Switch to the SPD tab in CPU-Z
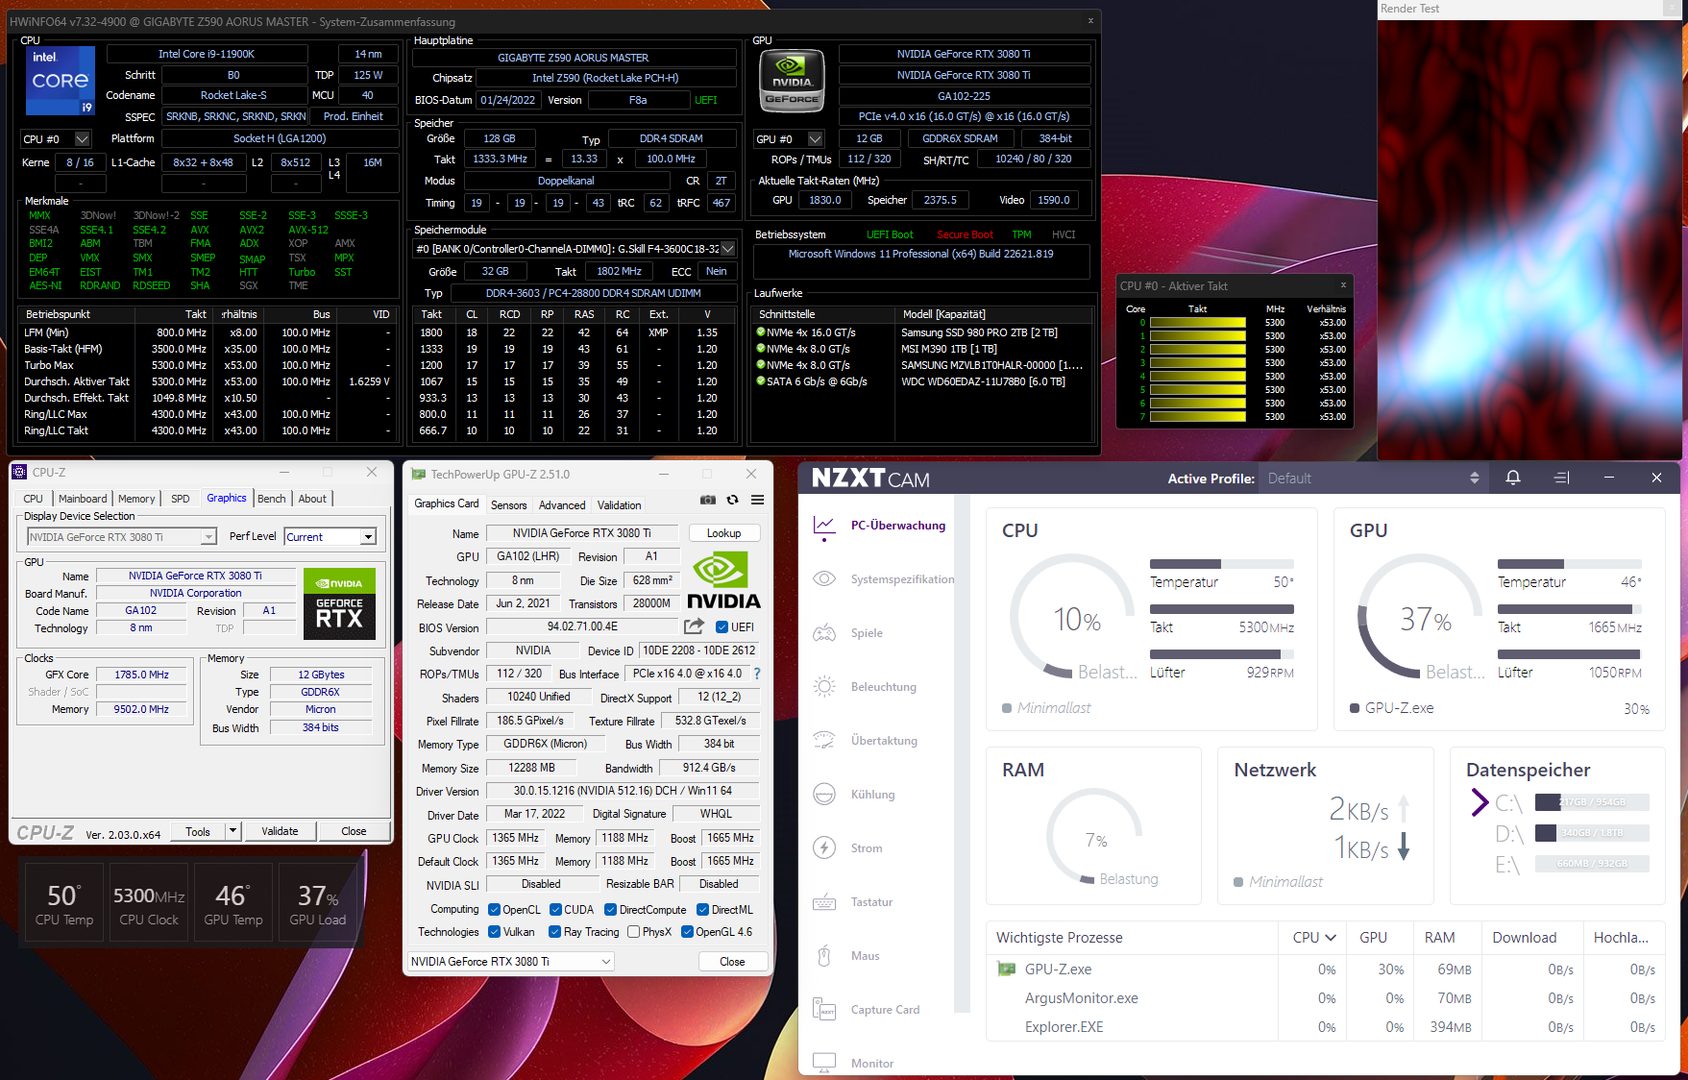Screen dimensions: 1688x1080 (180, 498)
